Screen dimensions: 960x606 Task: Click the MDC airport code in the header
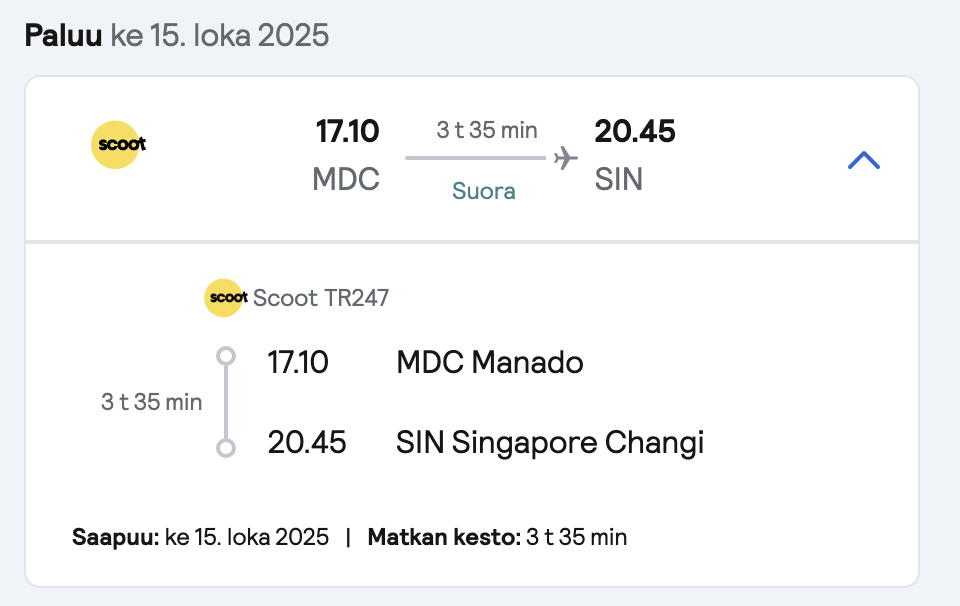[346, 179]
